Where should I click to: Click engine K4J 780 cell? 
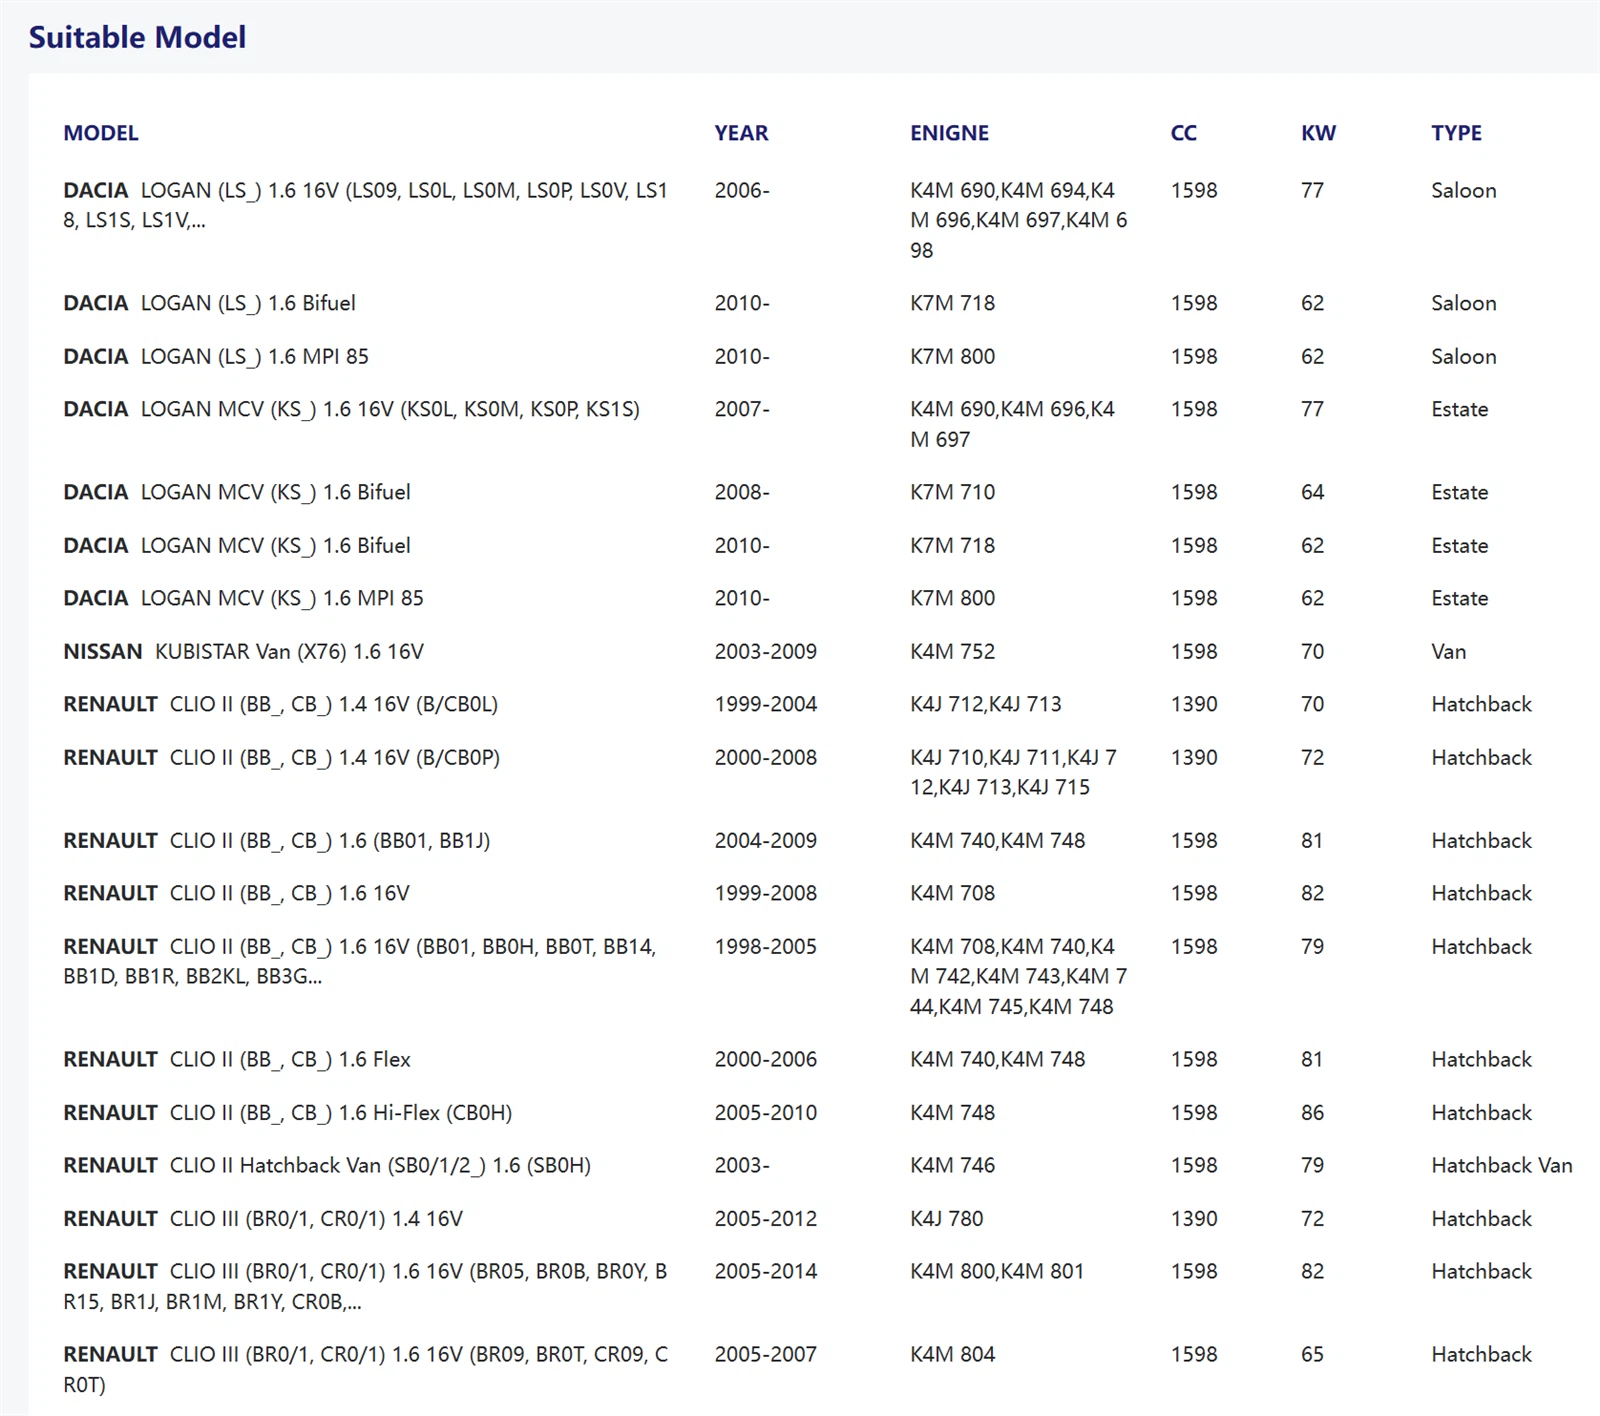click(946, 1219)
